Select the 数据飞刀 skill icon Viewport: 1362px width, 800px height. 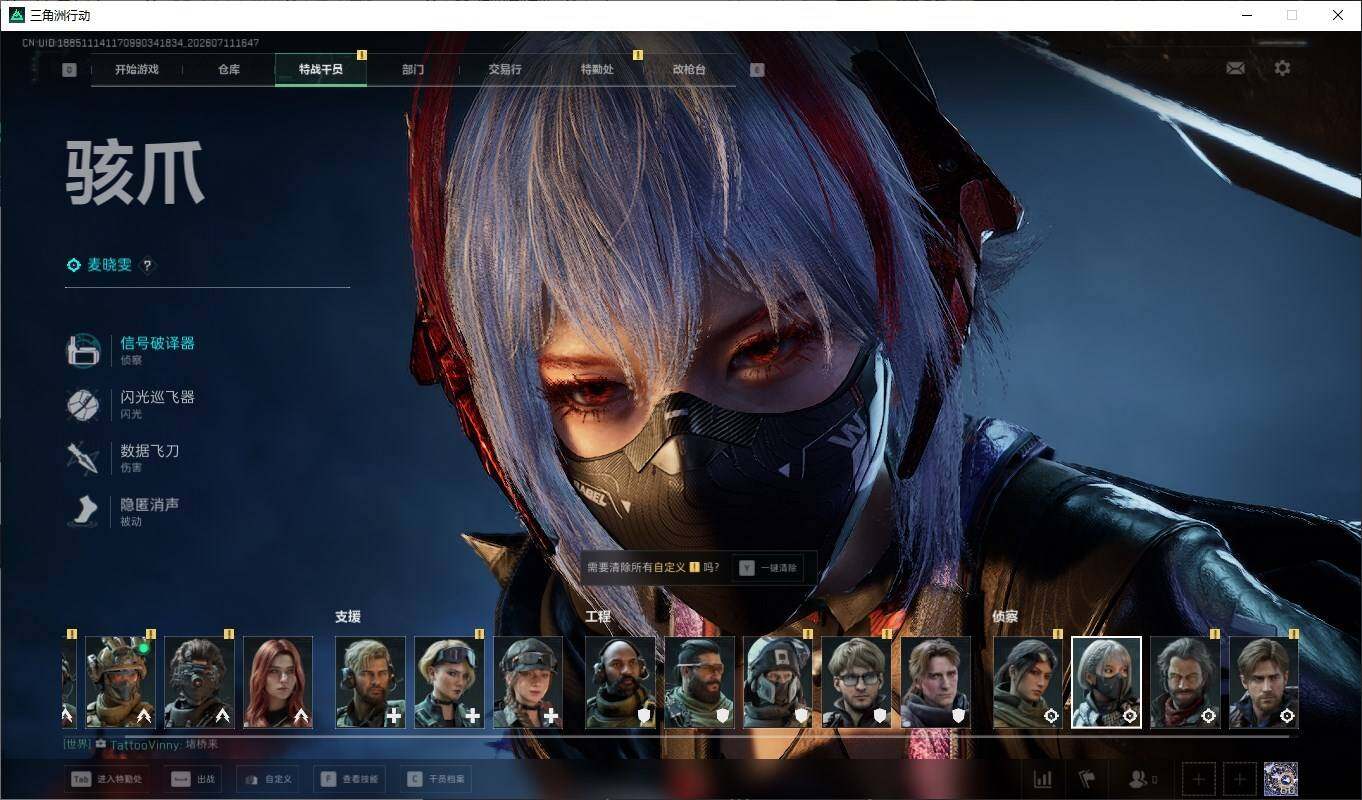tap(83, 459)
